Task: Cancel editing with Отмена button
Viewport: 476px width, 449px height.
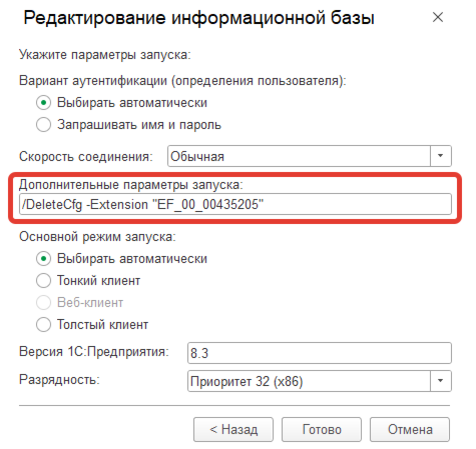Action: (x=410, y=429)
